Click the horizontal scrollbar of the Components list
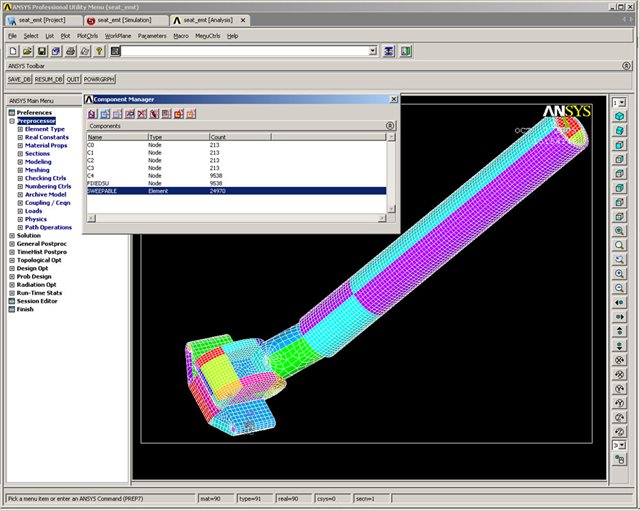640x511 pixels. click(x=237, y=218)
